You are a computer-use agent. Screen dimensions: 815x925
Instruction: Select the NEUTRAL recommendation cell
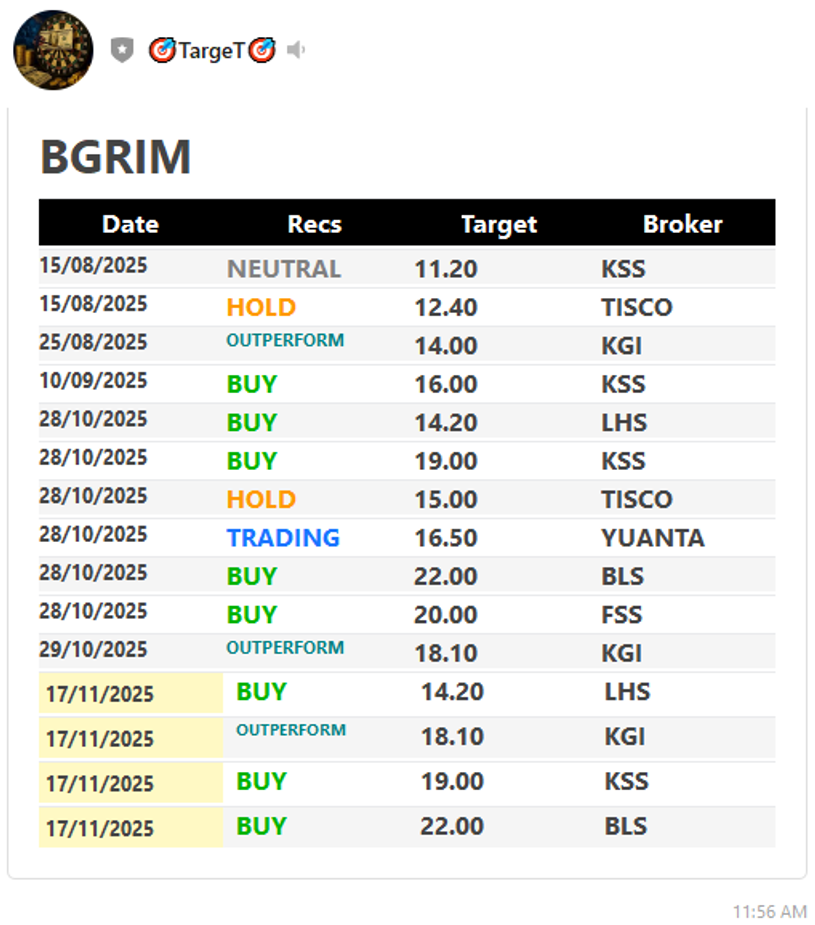284,269
